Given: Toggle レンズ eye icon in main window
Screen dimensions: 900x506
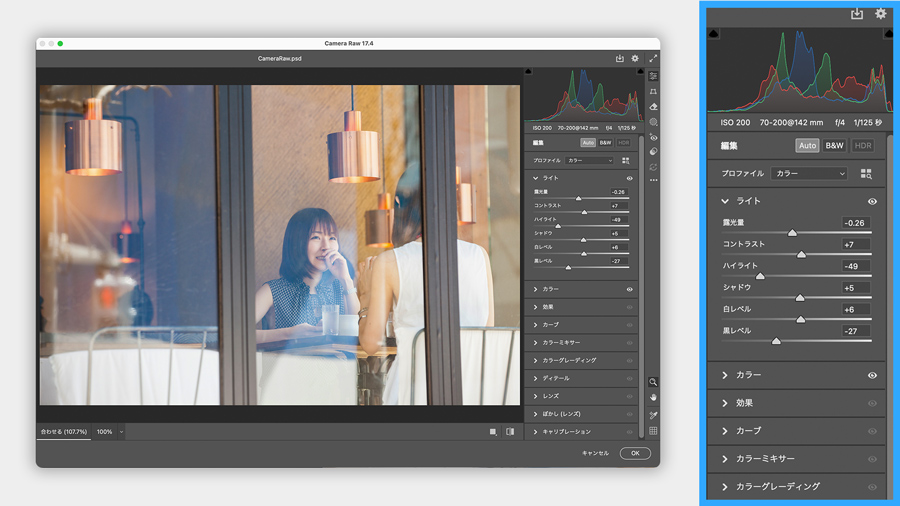Looking at the screenshot, I should click(x=630, y=396).
